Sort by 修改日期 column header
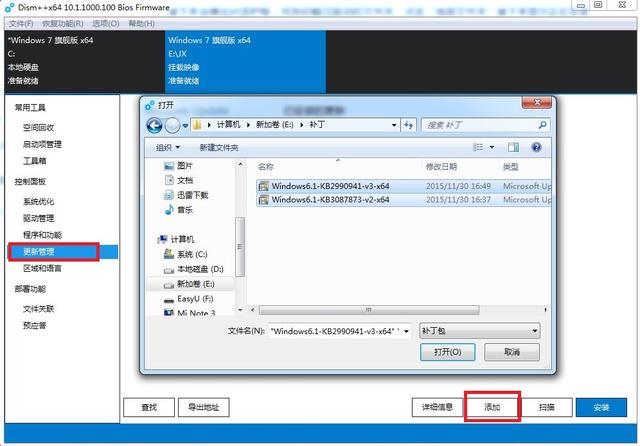 (x=441, y=167)
